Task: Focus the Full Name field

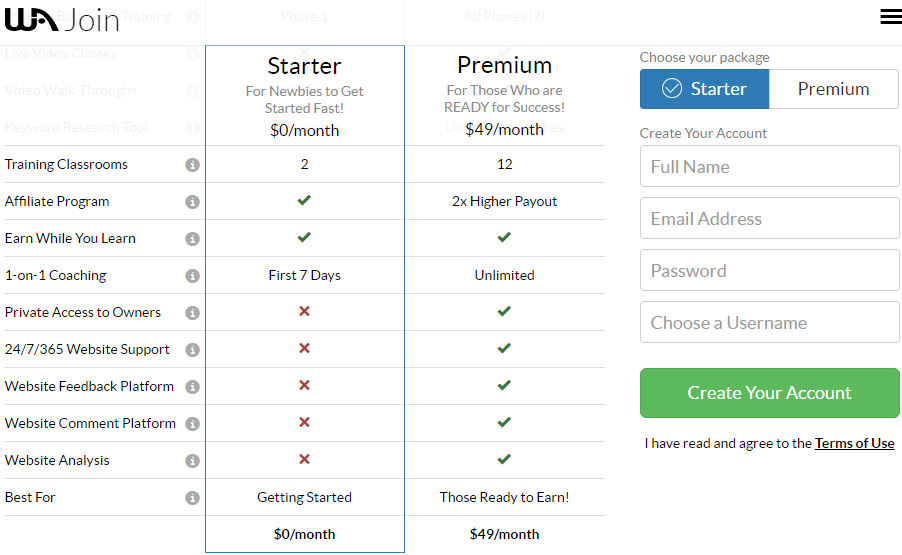Action: [770, 166]
